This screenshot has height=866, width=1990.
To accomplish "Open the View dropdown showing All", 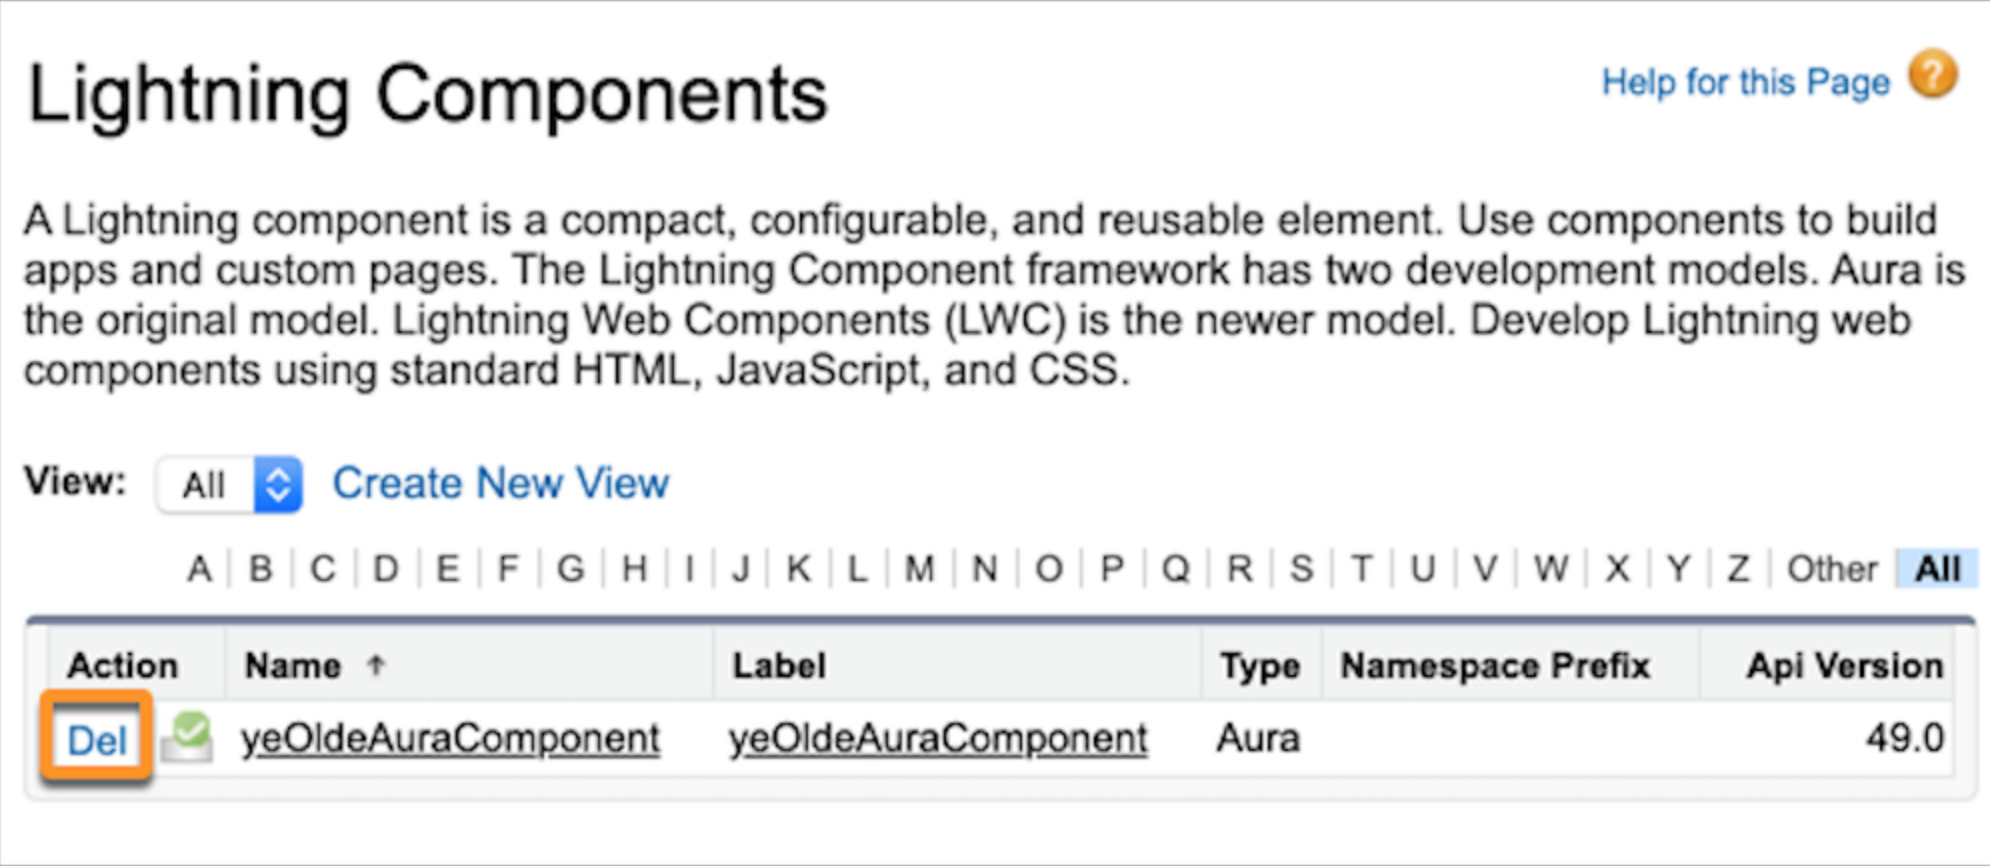I will point(229,485).
